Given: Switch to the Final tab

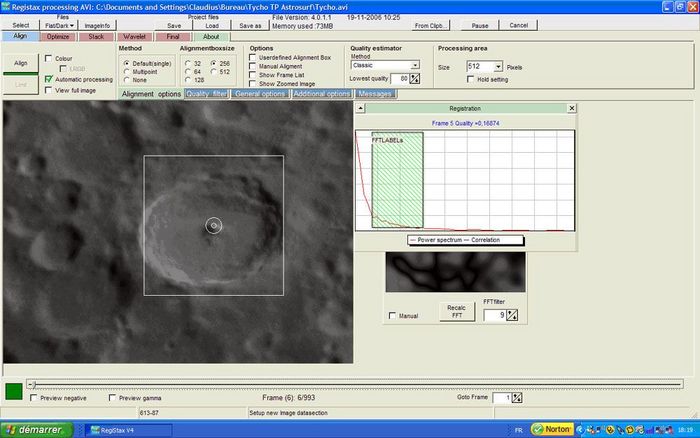Looking at the screenshot, I should (x=173, y=37).
